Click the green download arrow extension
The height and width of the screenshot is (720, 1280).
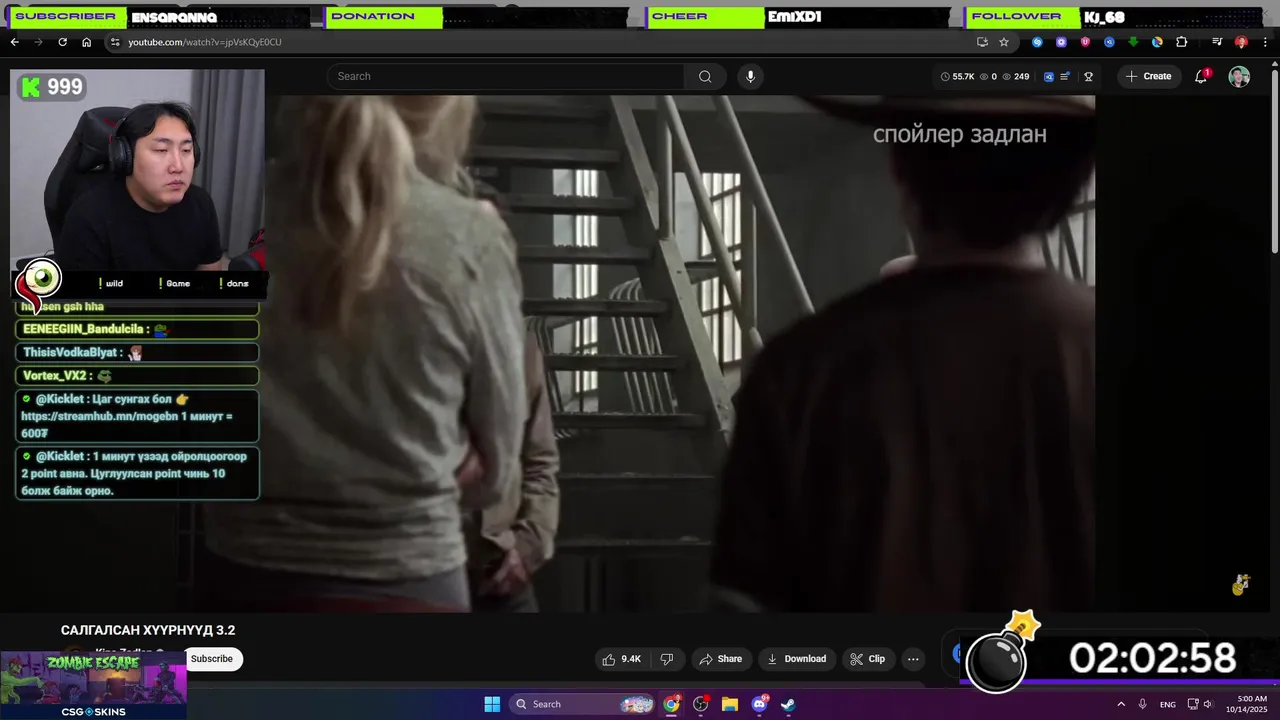(1133, 42)
